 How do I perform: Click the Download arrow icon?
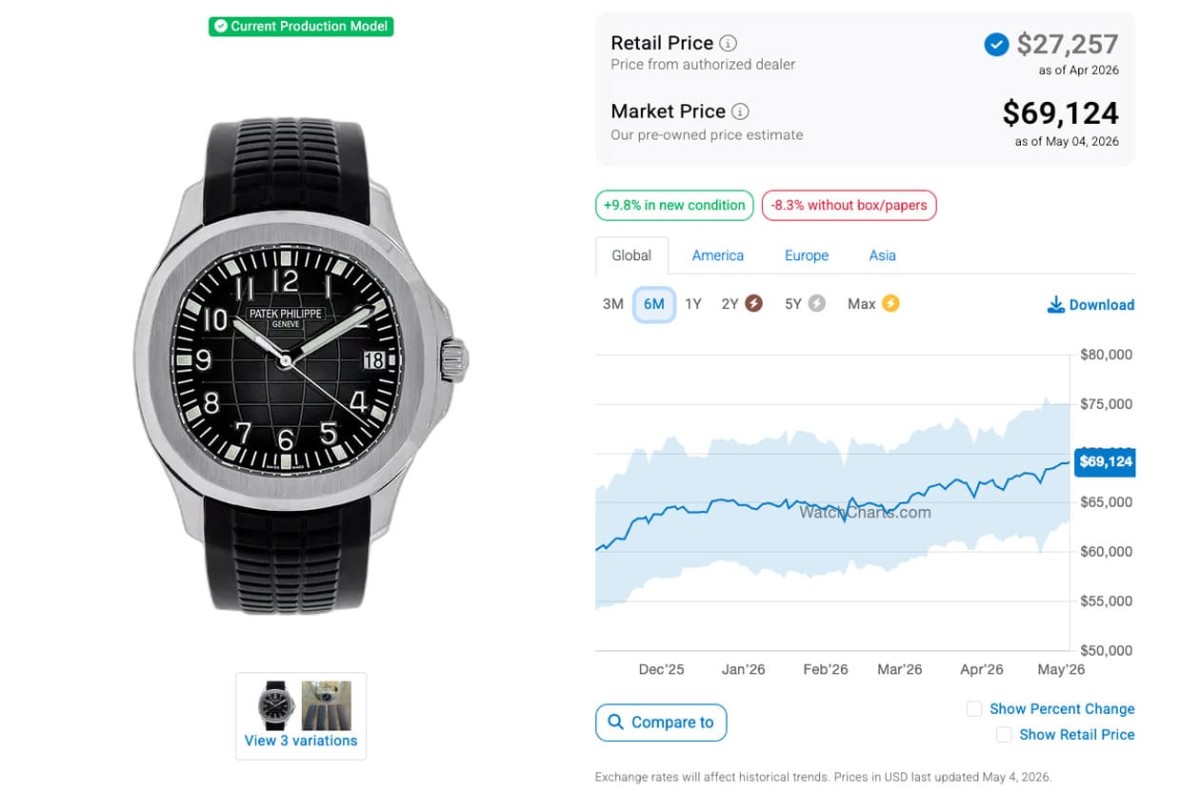[1055, 305]
